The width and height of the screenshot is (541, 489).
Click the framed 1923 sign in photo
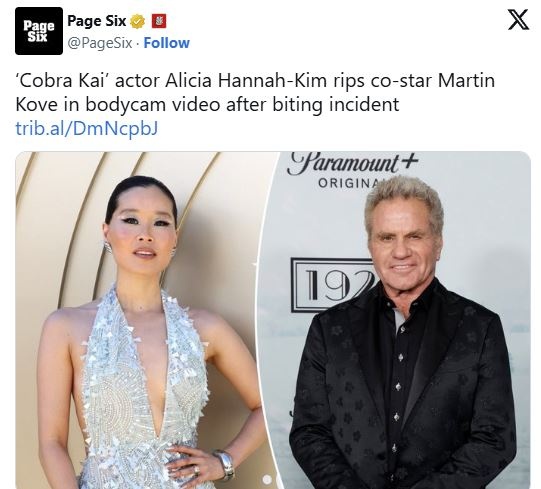(333, 285)
